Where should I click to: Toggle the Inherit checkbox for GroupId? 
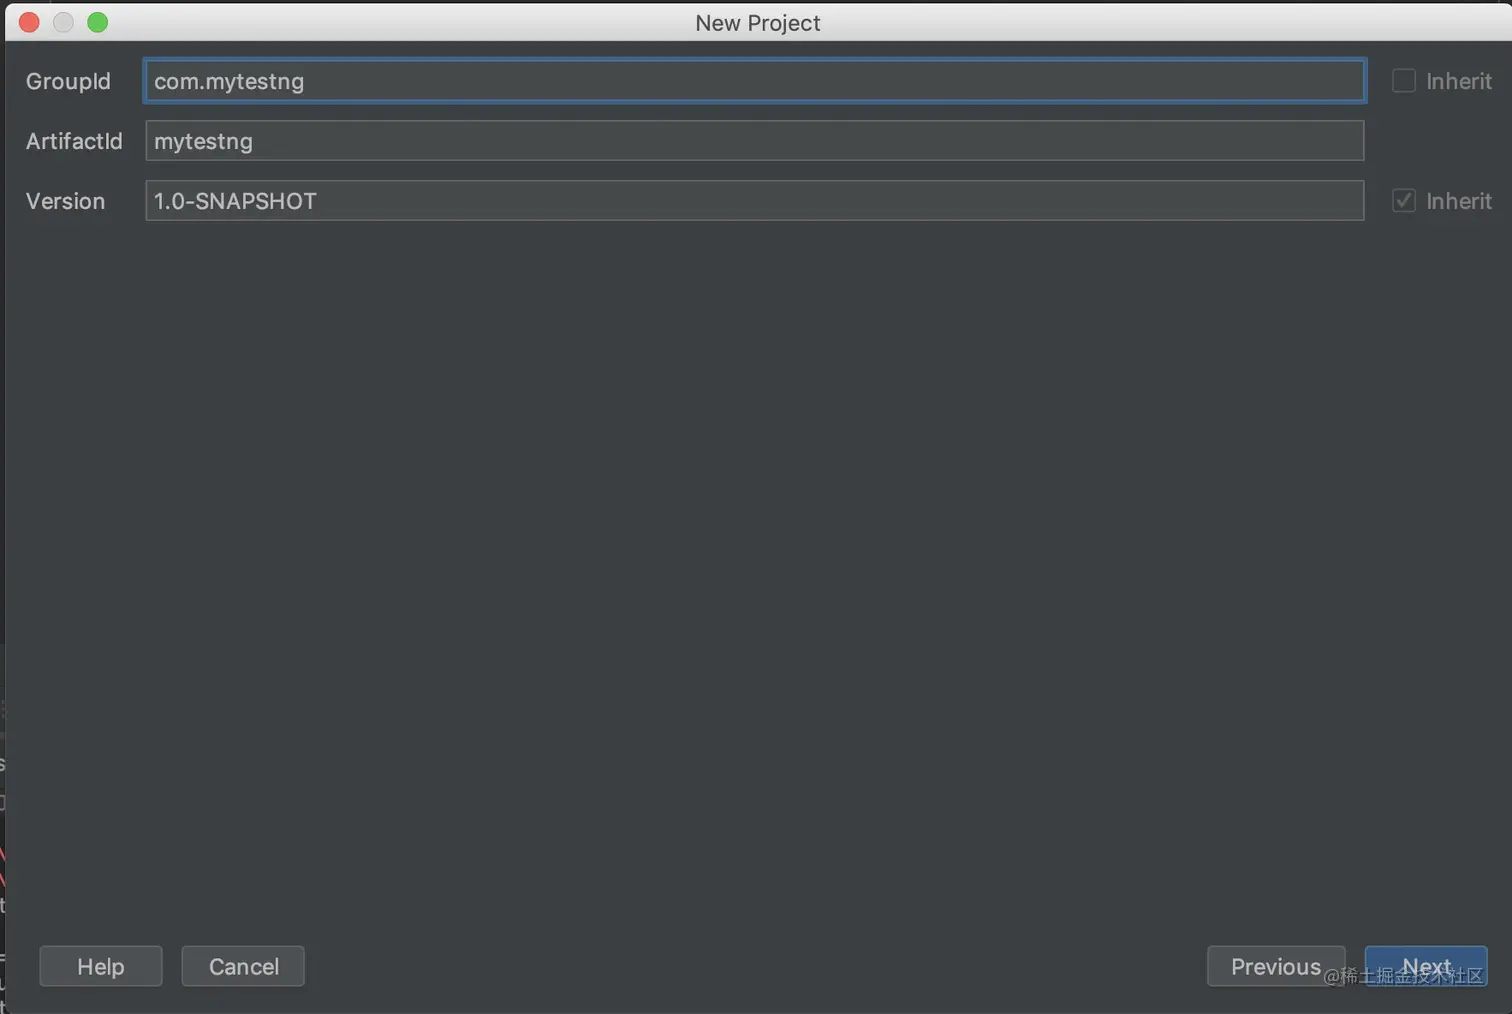click(x=1404, y=81)
